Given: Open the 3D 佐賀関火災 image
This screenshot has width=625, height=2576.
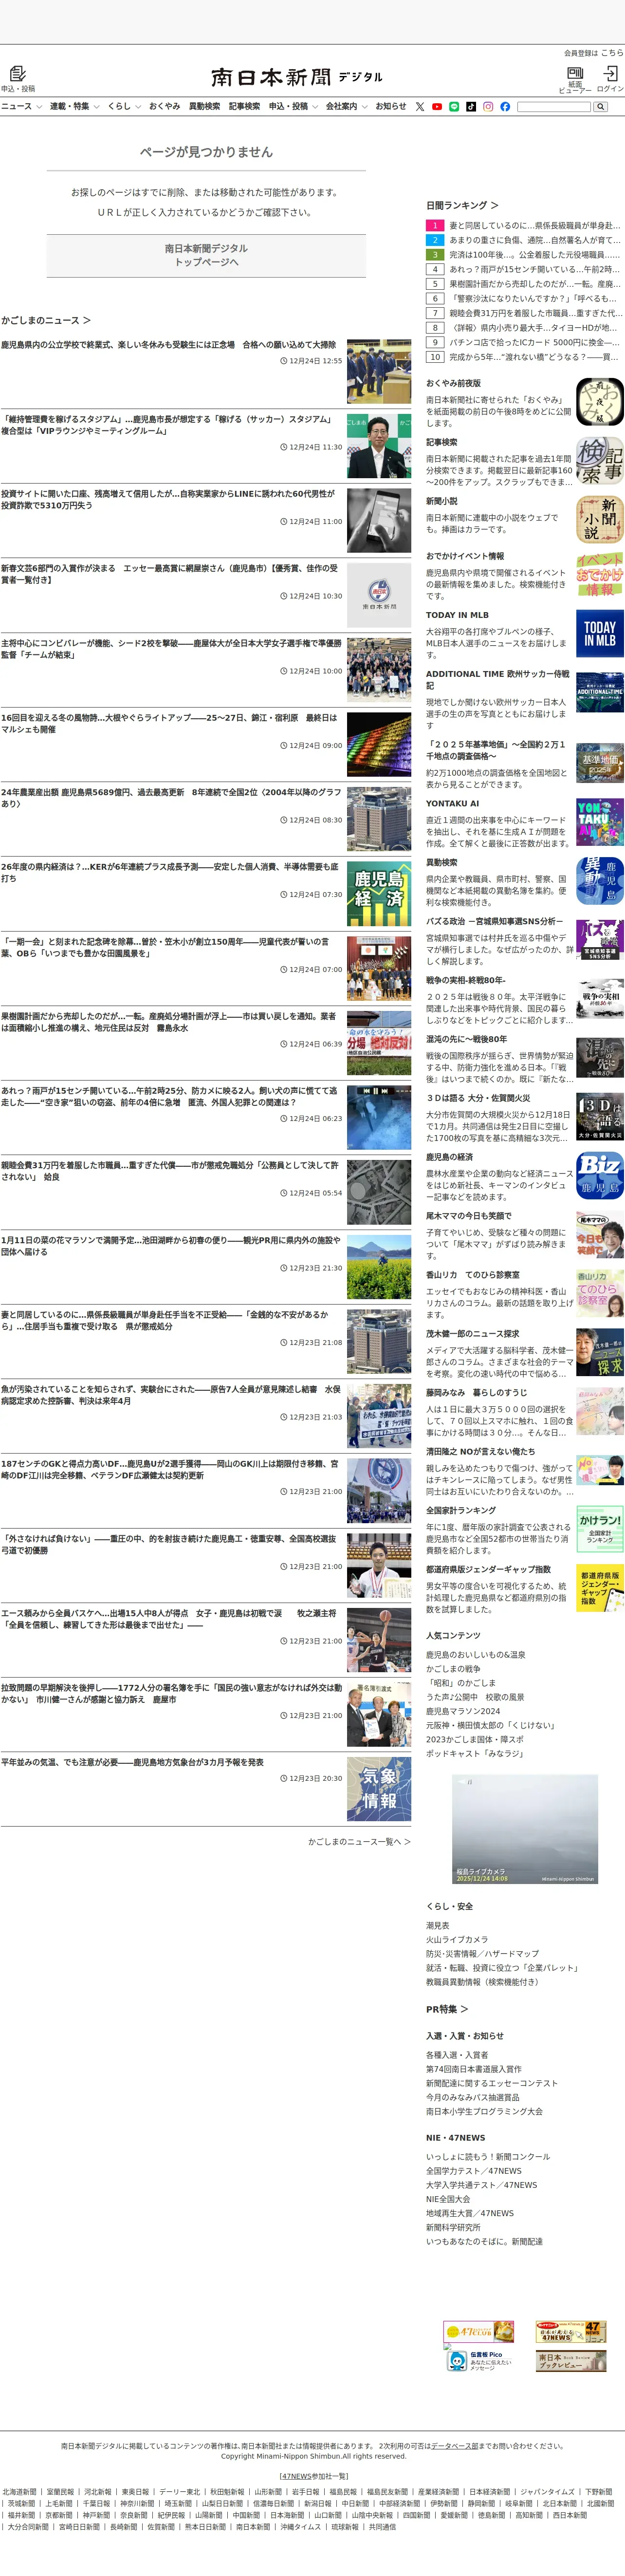Looking at the screenshot, I should pyautogui.click(x=600, y=1117).
